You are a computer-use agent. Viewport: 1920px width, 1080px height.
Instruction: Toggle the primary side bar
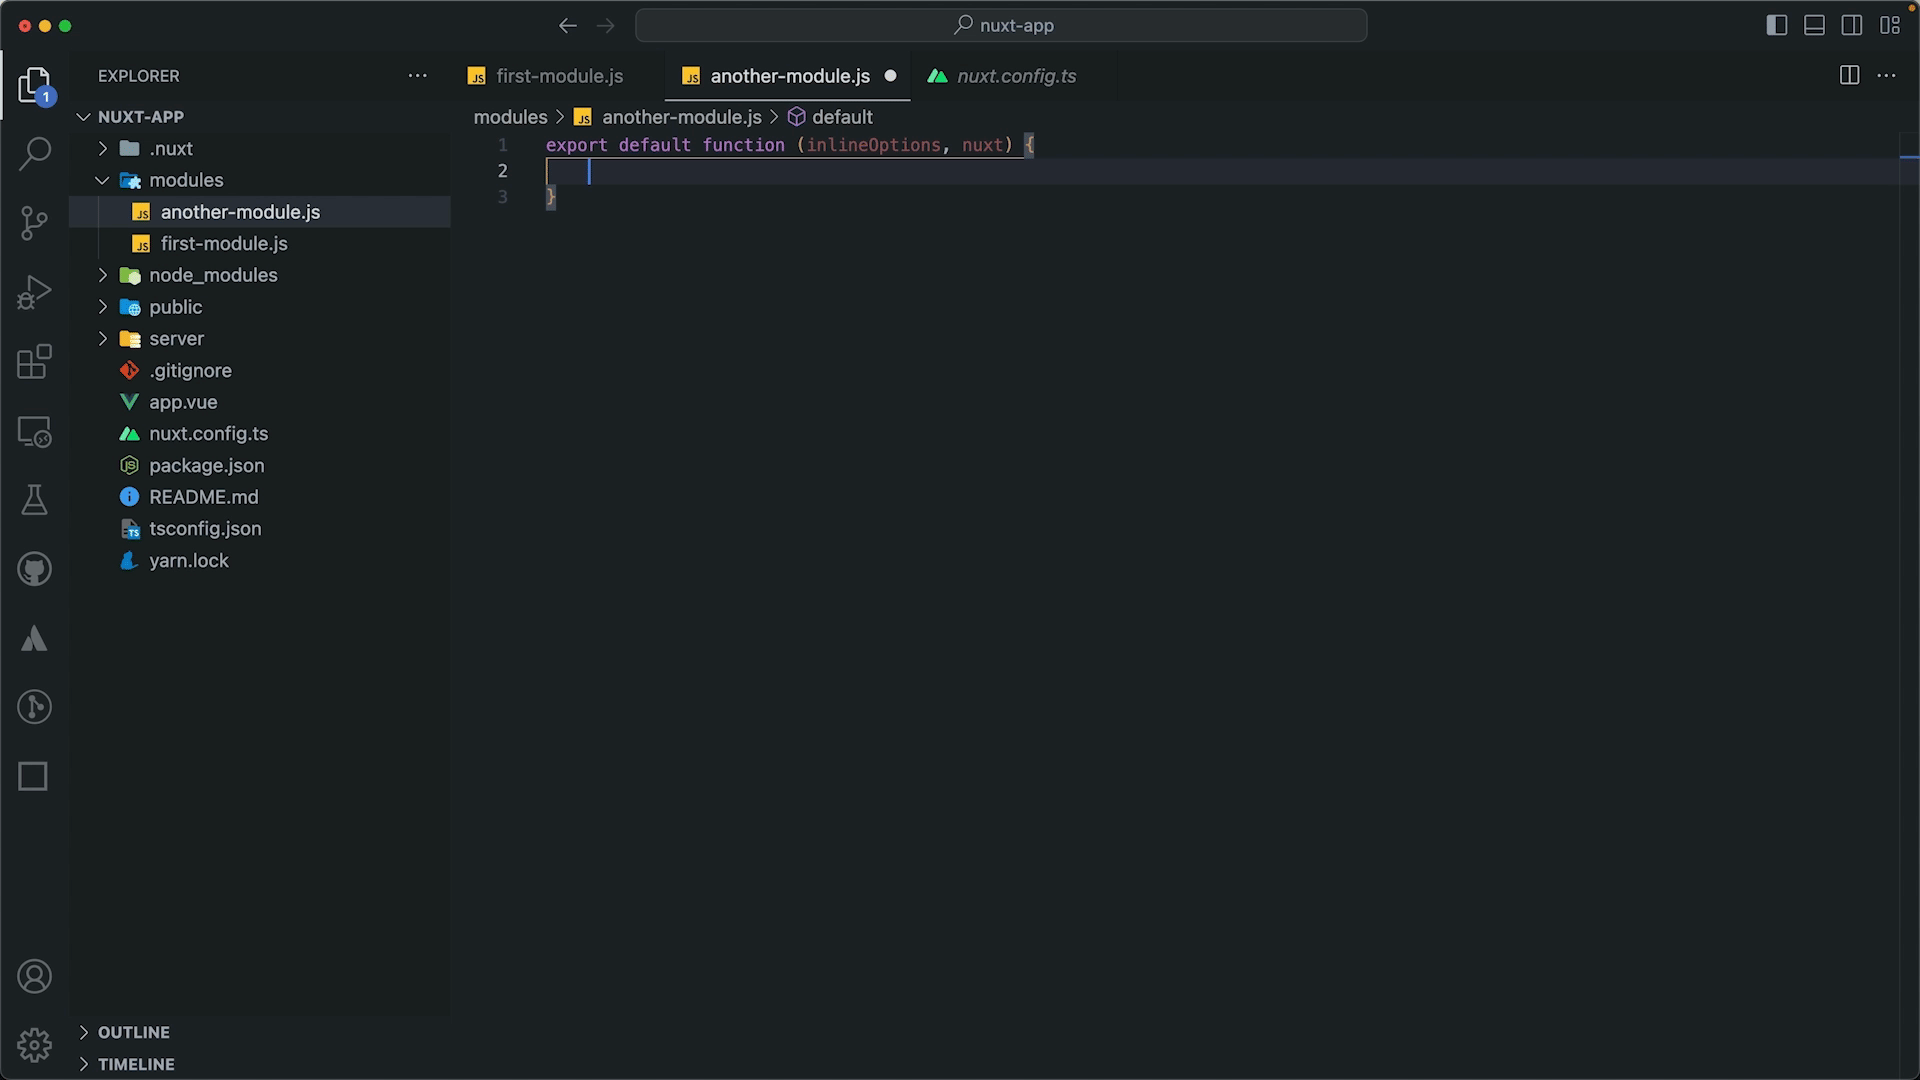1777,26
